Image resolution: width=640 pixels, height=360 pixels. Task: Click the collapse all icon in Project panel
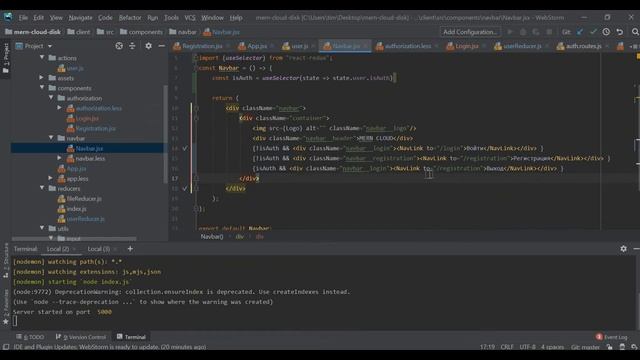pos(132,46)
